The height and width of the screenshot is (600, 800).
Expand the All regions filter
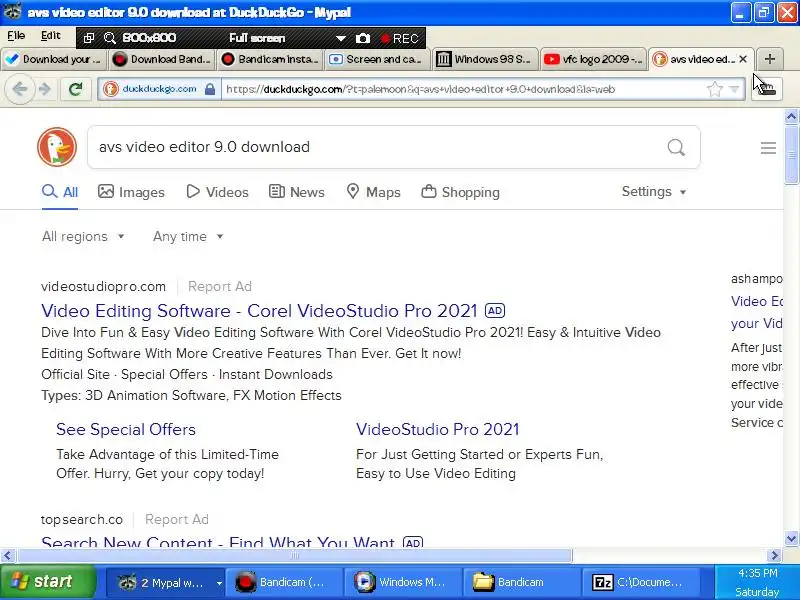coord(83,236)
